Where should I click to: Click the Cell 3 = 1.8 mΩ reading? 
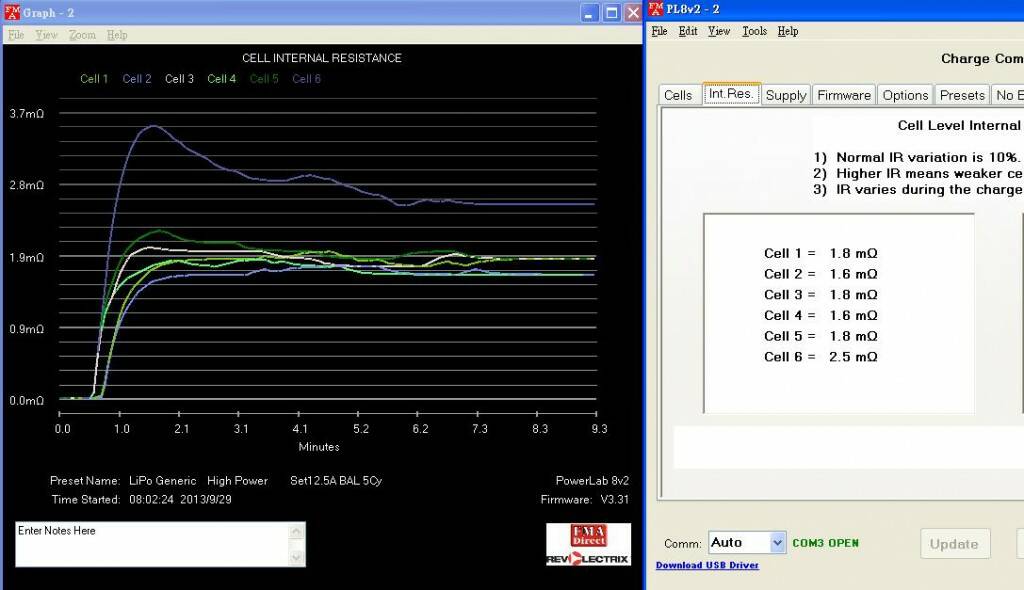coord(821,295)
